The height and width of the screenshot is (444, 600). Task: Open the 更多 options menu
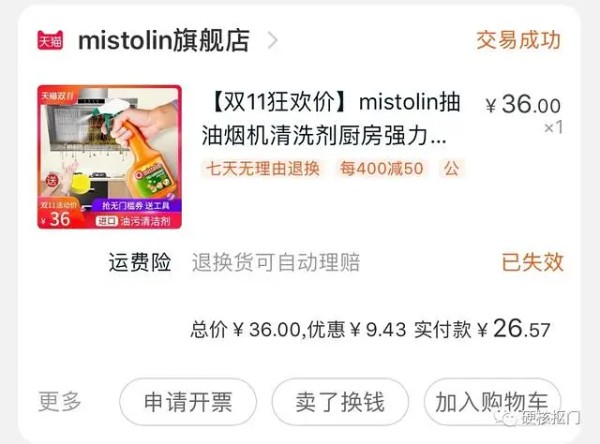(x=60, y=402)
